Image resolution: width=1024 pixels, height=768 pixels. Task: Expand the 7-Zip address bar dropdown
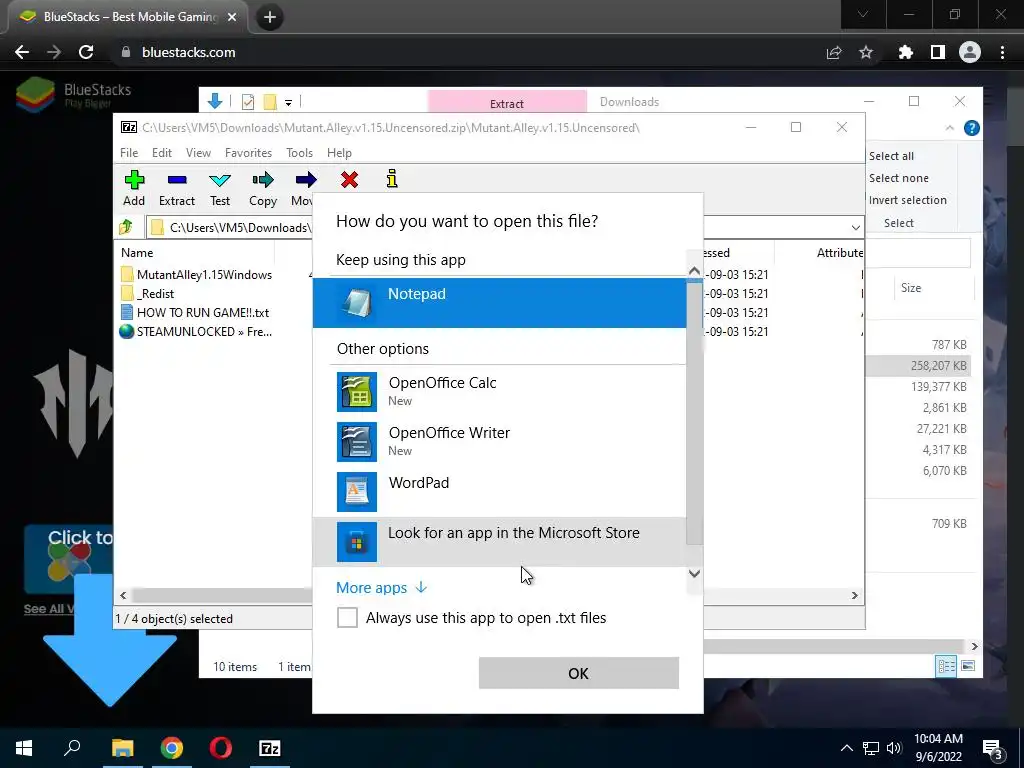(x=856, y=227)
